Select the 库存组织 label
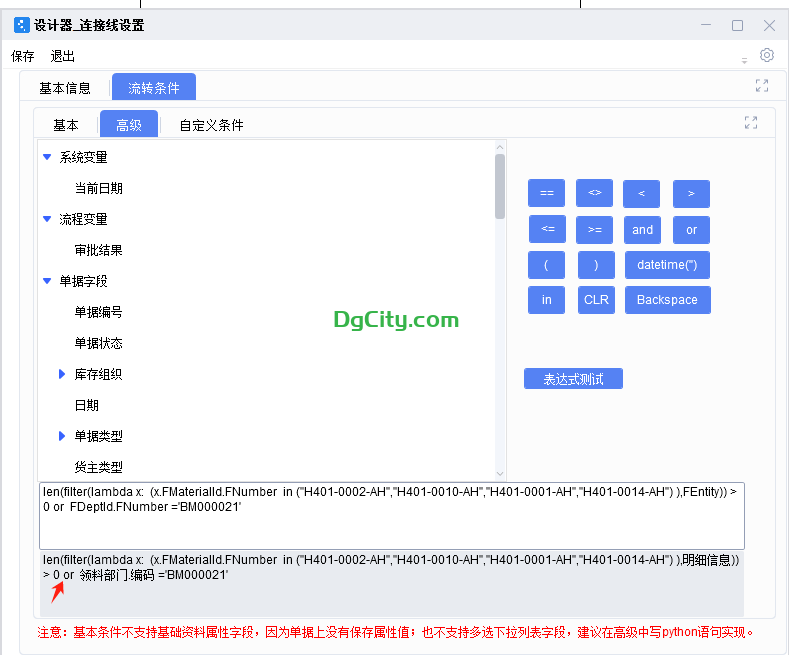789x655 pixels. (x=99, y=374)
